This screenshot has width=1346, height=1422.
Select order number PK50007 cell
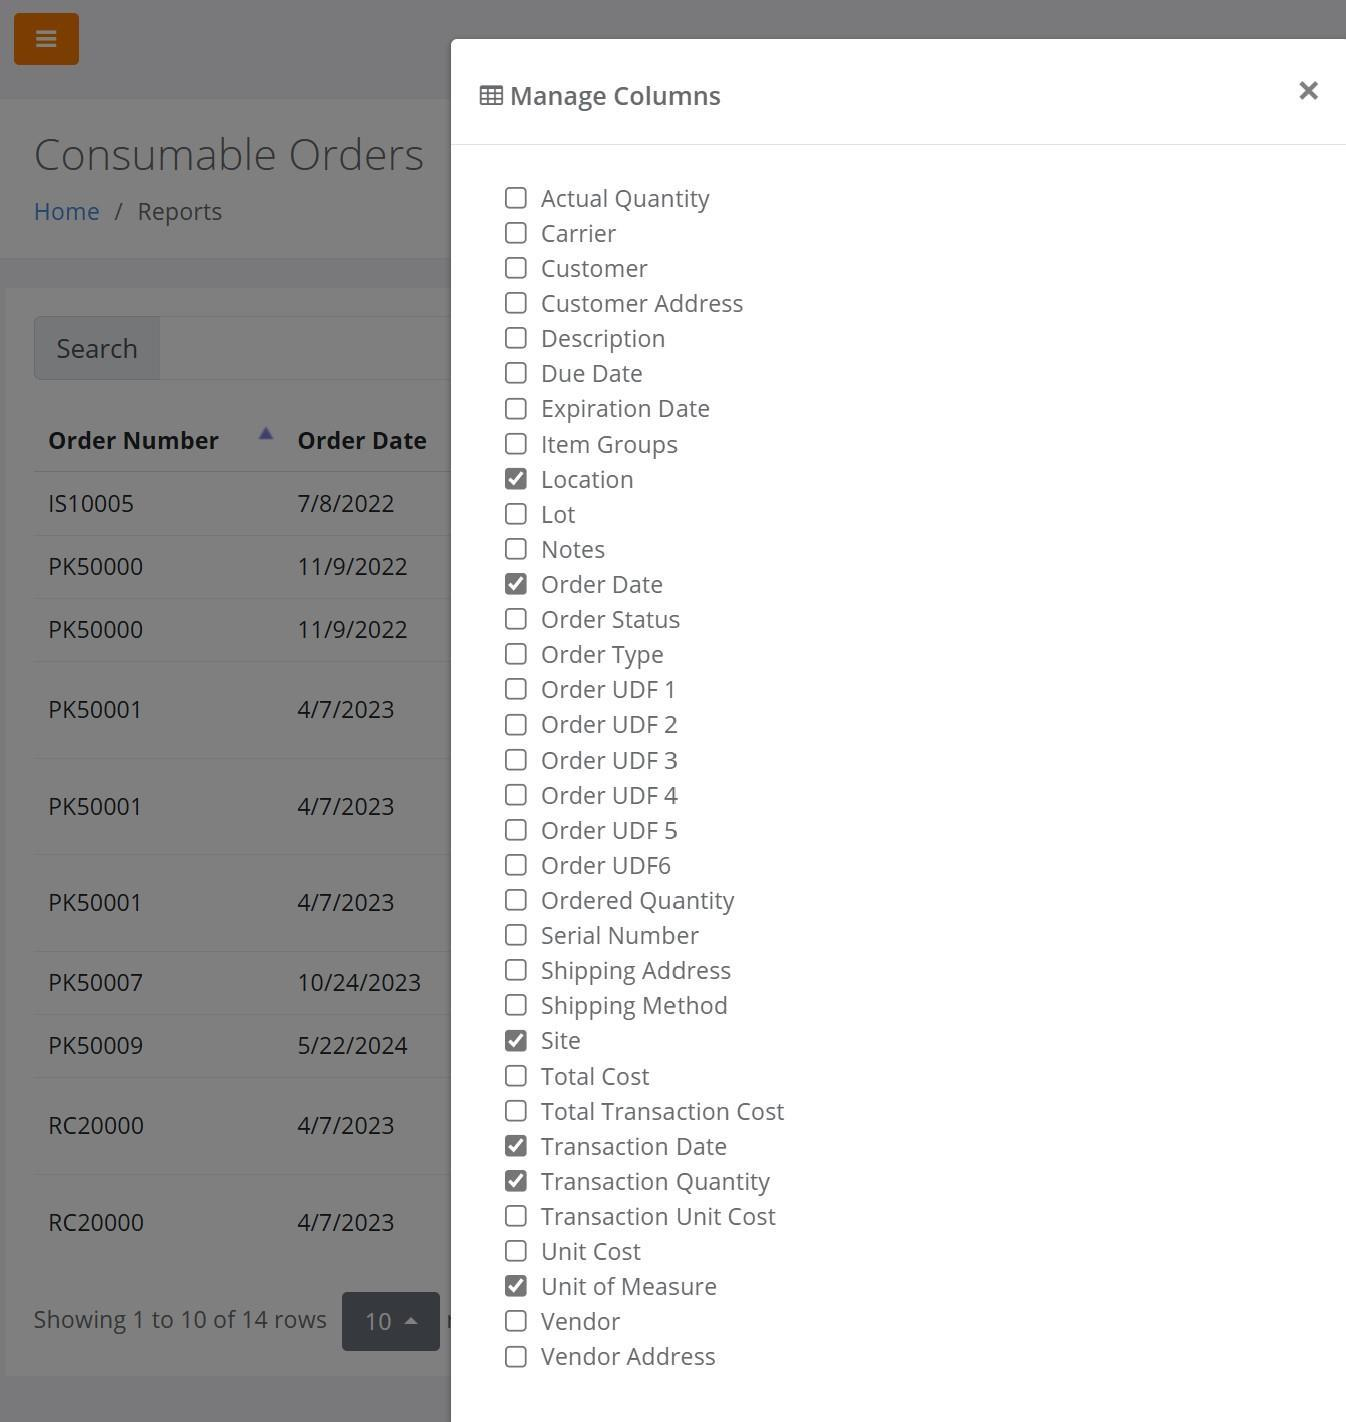(x=96, y=982)
